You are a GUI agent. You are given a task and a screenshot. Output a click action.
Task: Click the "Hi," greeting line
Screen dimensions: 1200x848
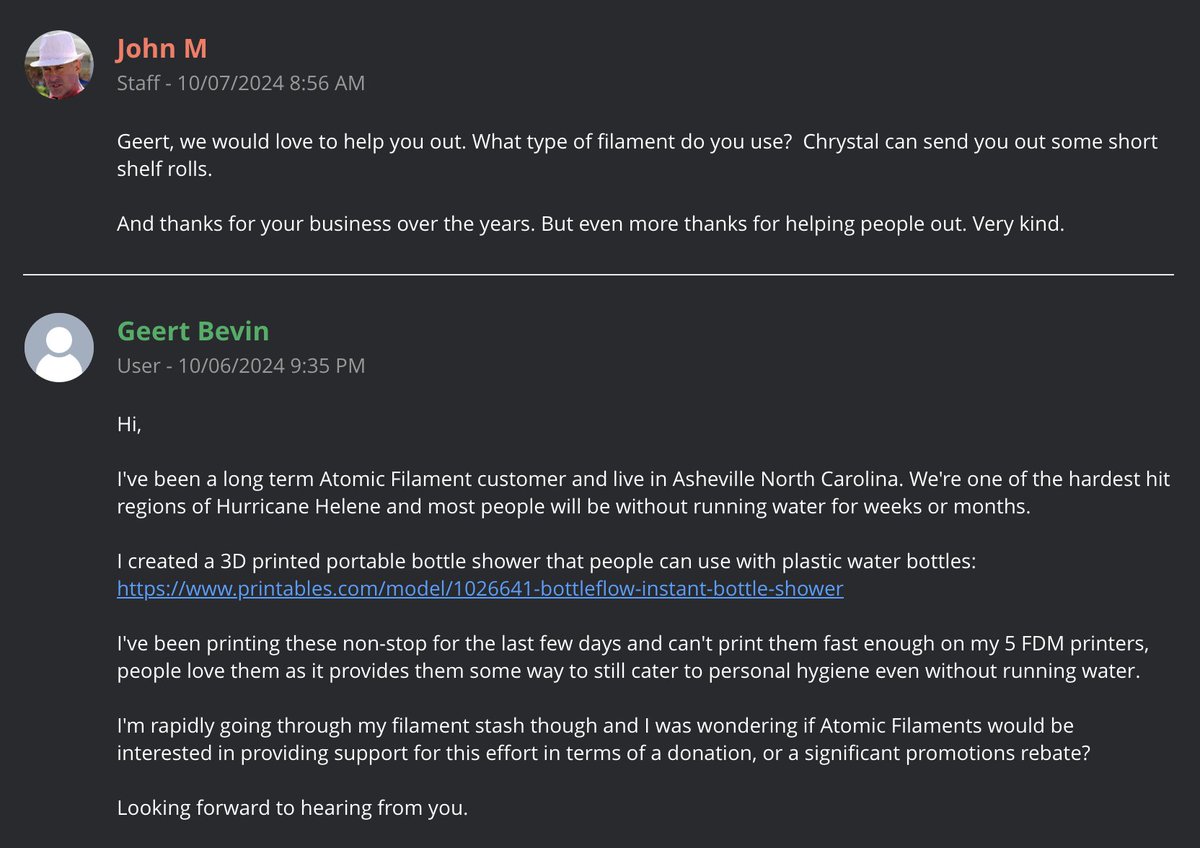[130, 426]
